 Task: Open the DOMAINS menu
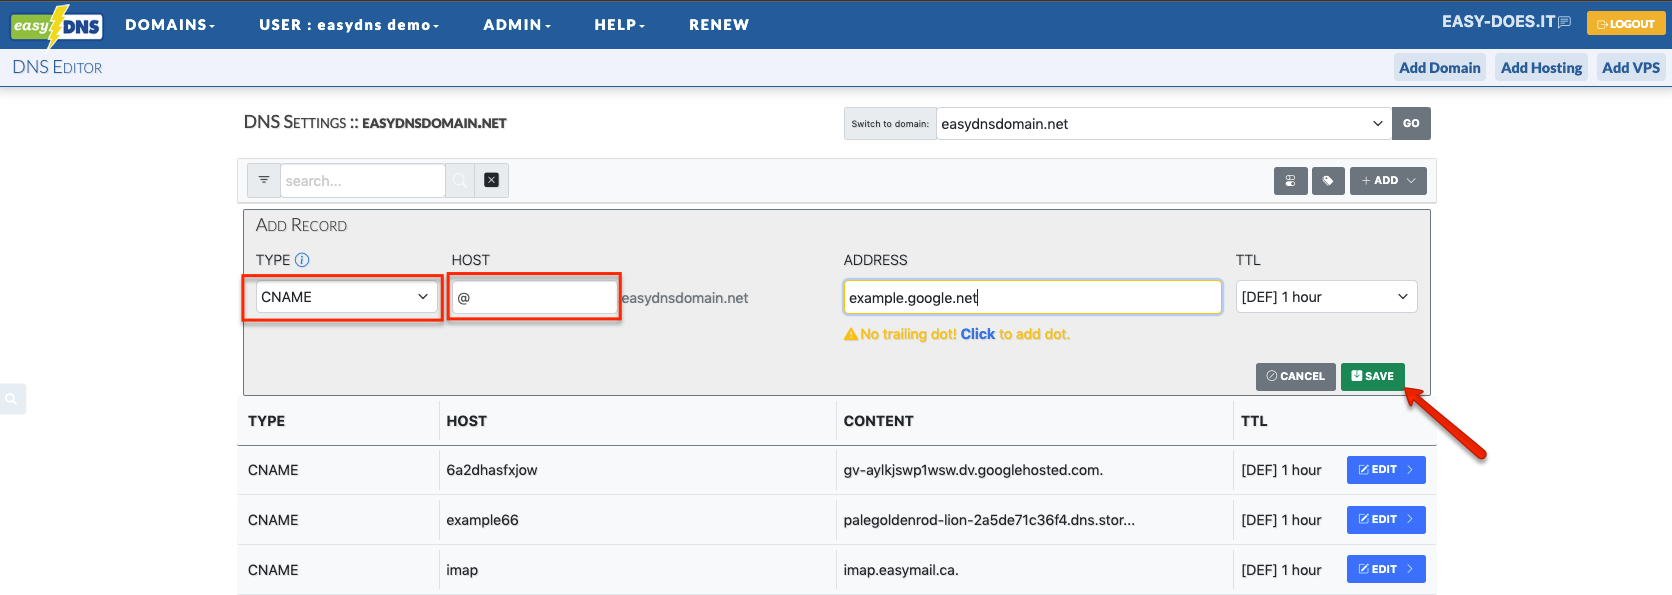point(169,25)
